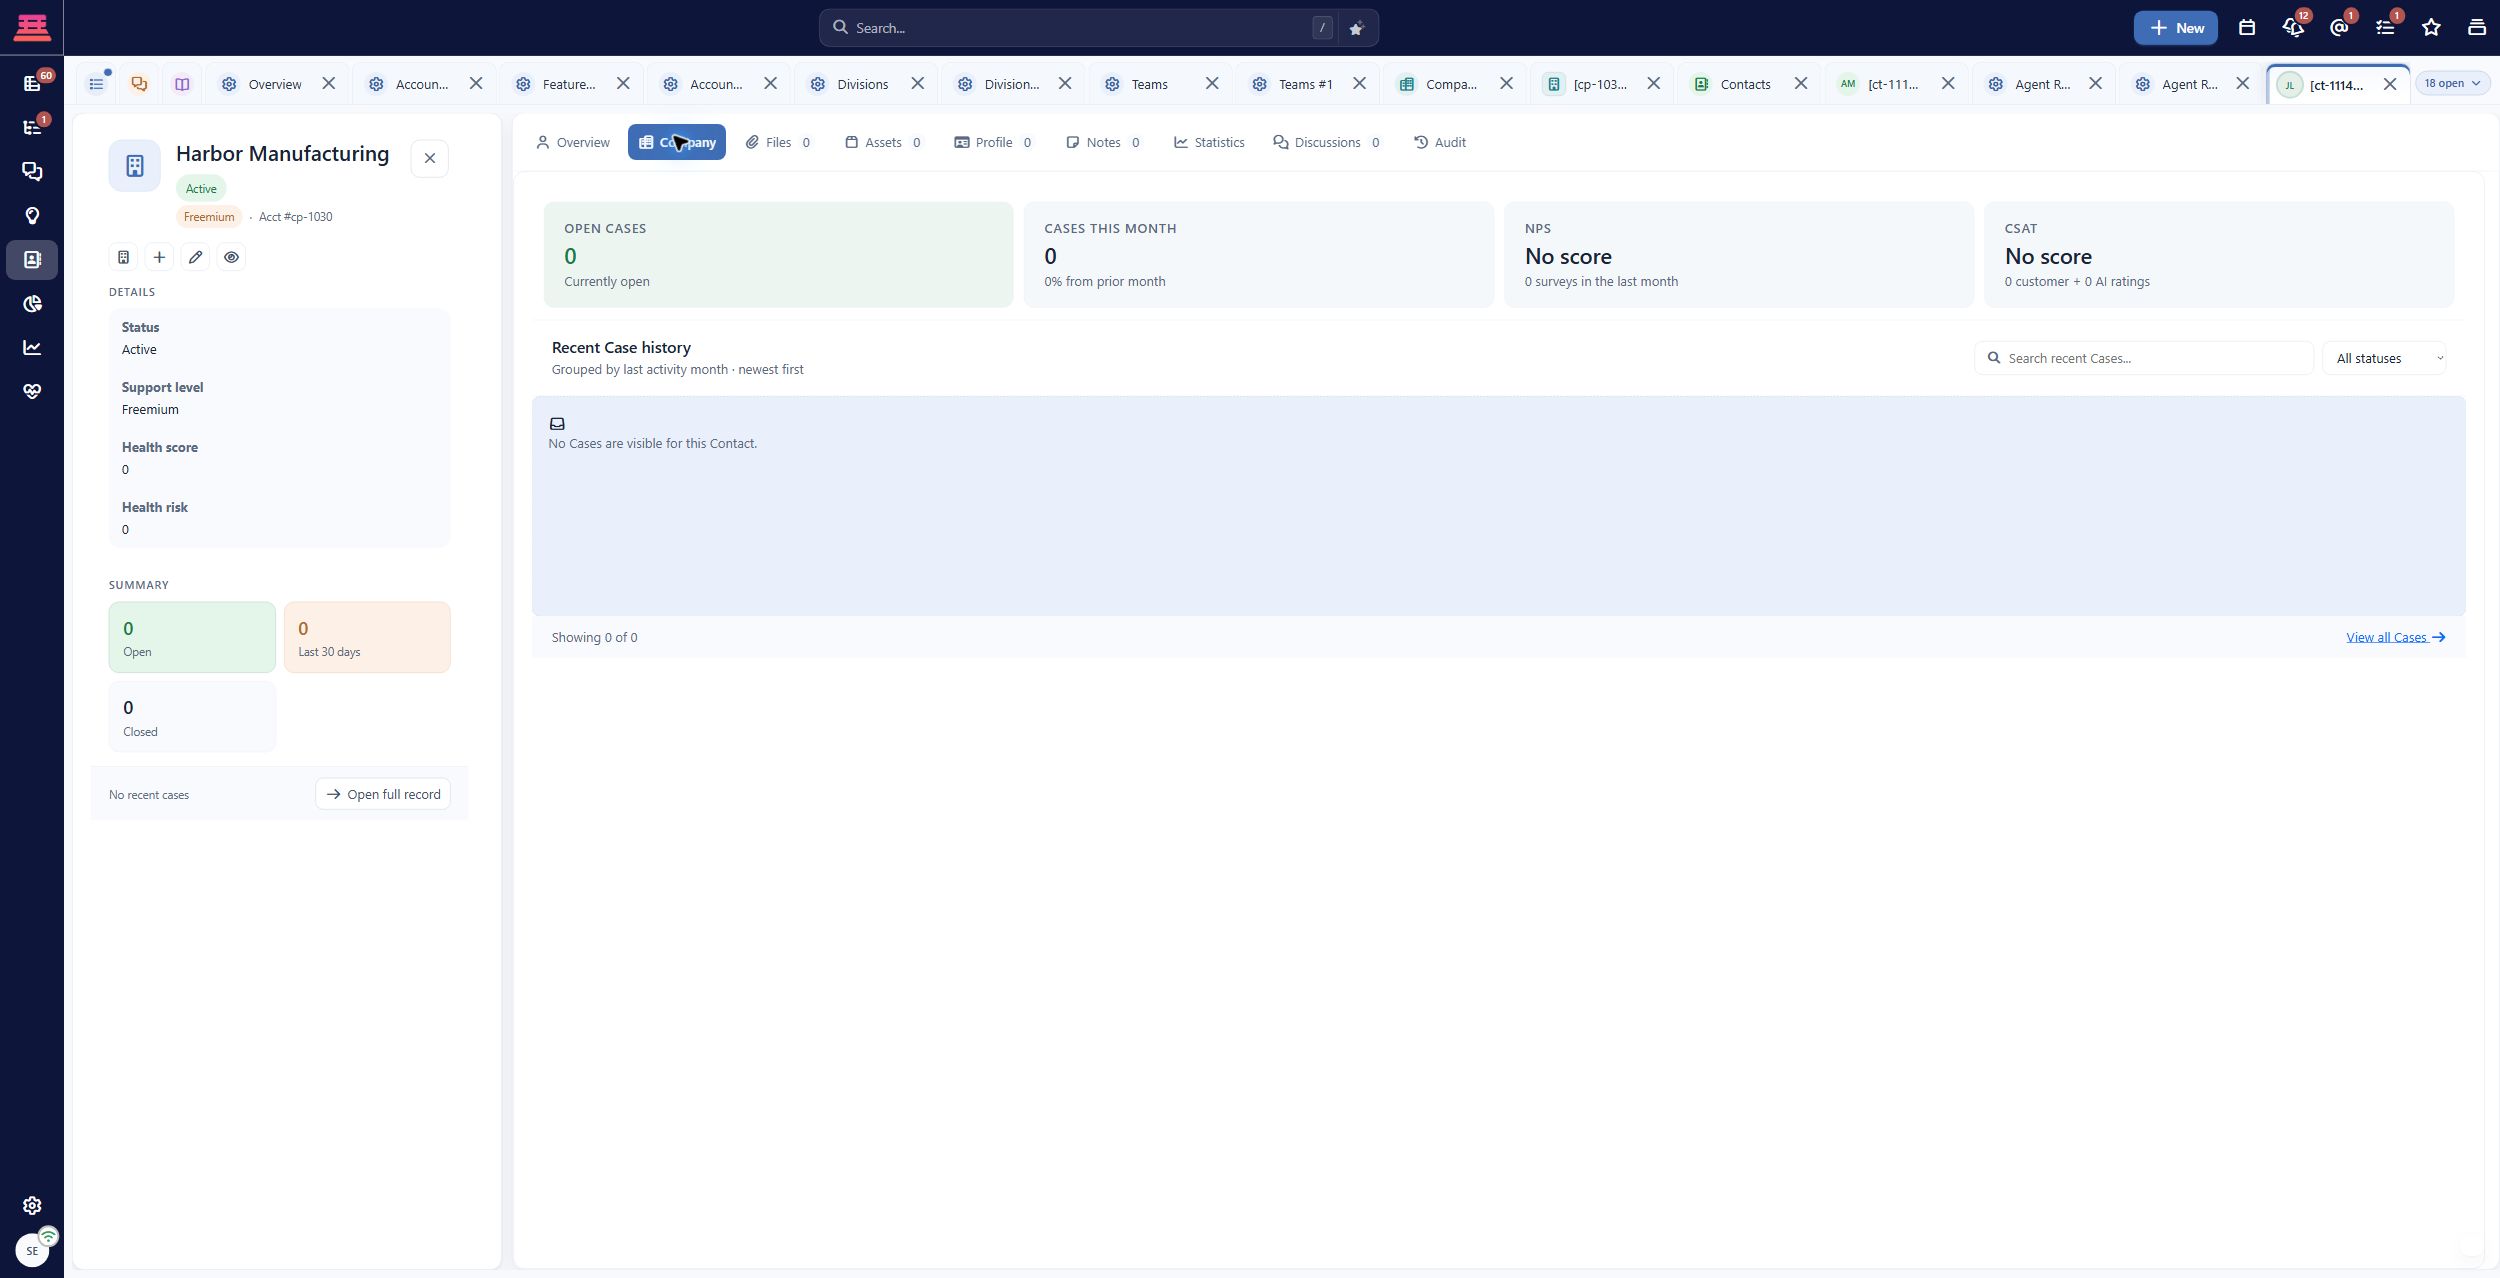Switch to the Files tab
Viewport: 2500px width, 1278px height.
[778, 142]
